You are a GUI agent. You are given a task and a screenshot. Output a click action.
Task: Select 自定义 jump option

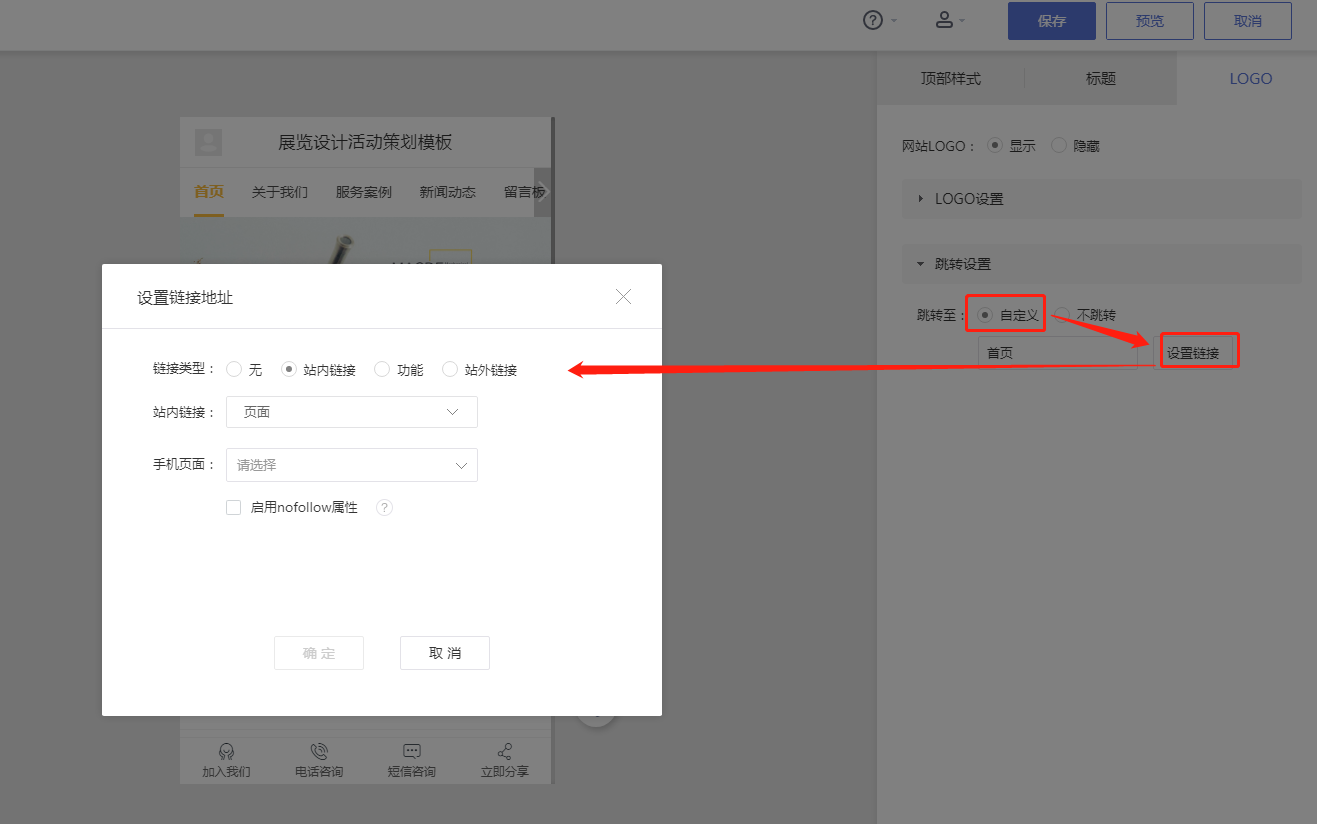(985, 315)
